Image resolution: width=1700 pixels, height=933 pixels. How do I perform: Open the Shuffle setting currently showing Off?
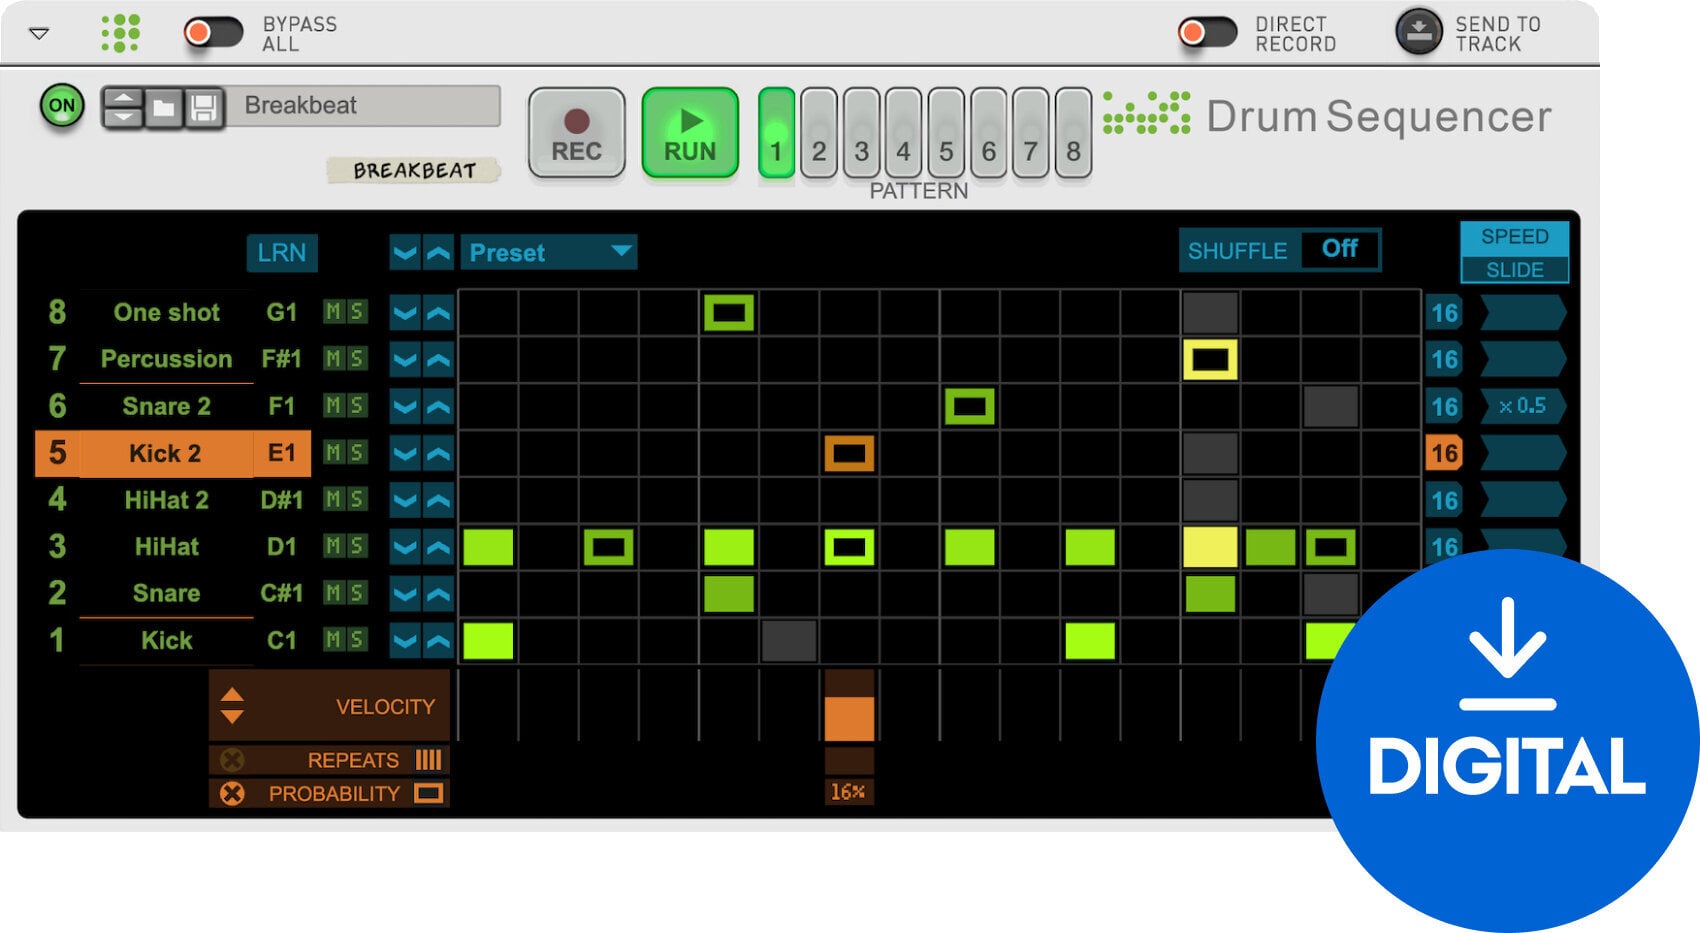coord(1338,250)
